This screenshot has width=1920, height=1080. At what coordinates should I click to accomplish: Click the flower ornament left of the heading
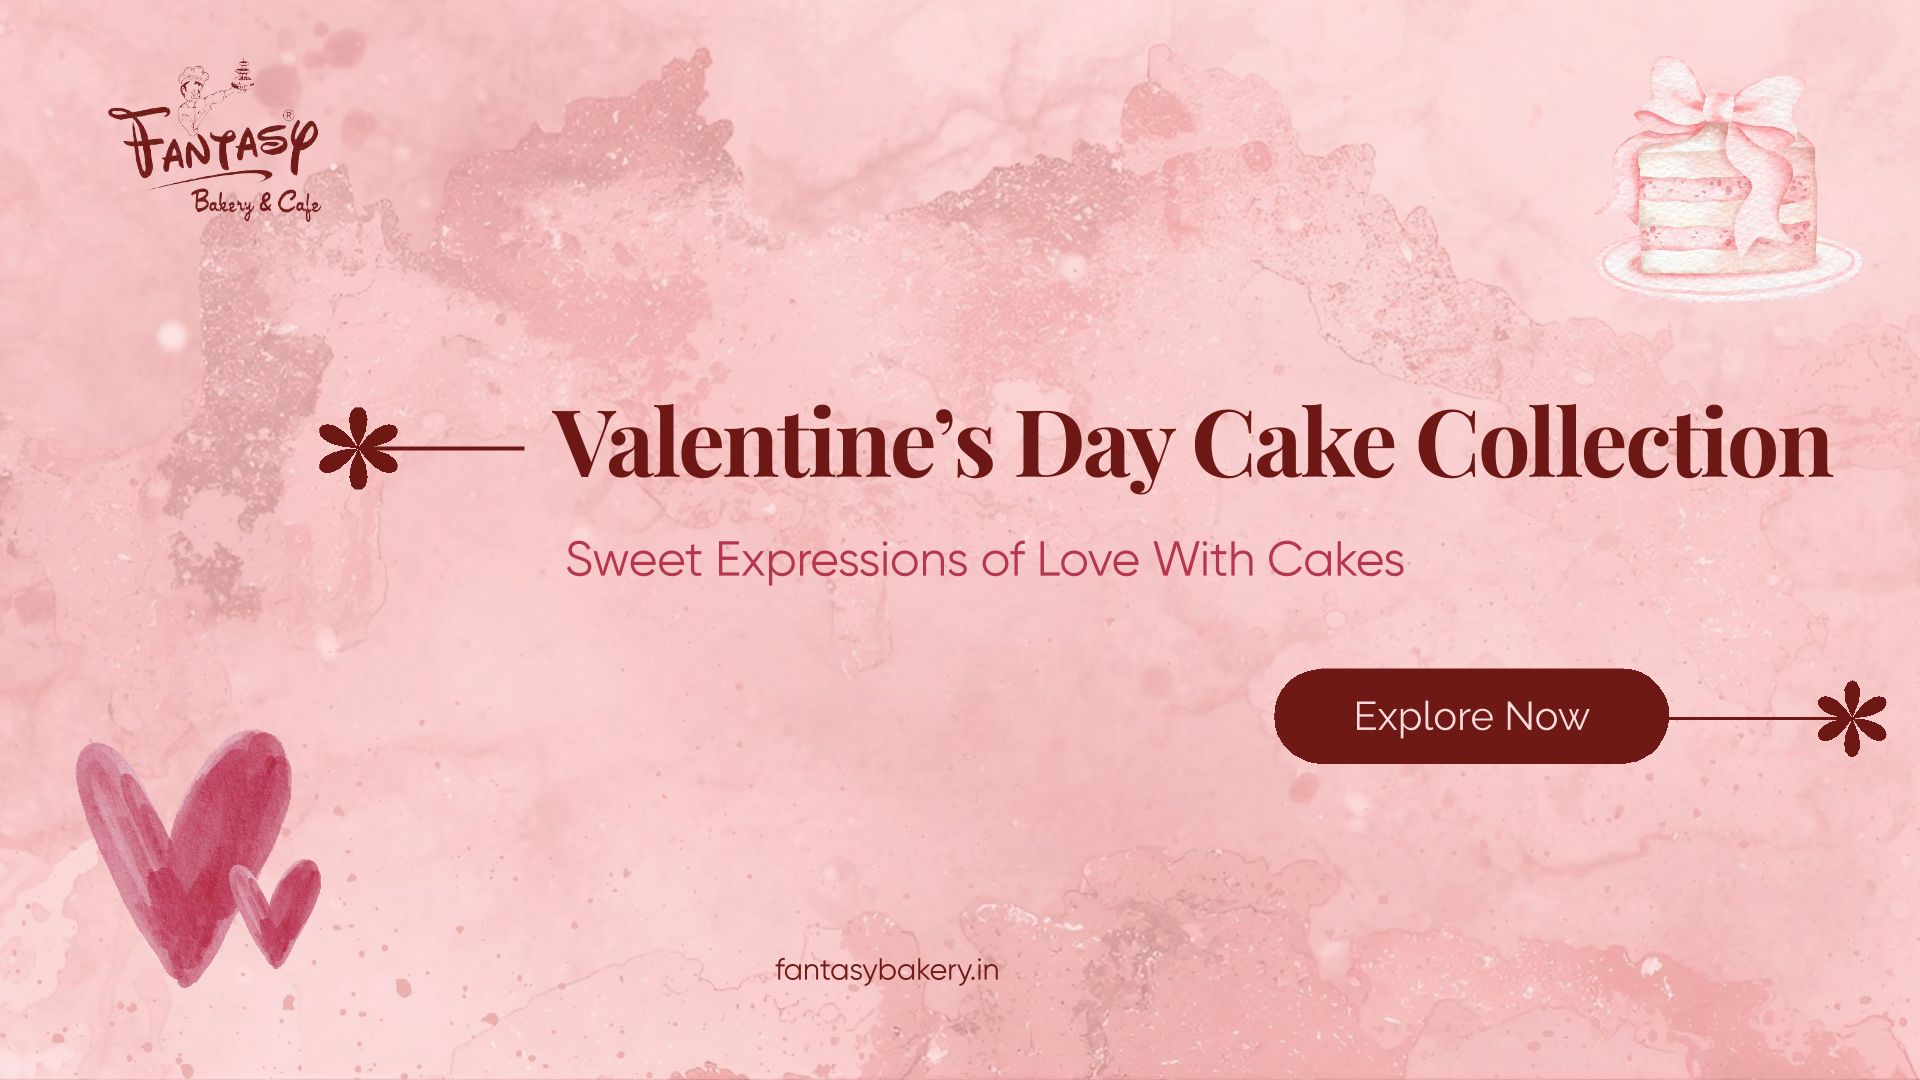(x=356, y=447)
